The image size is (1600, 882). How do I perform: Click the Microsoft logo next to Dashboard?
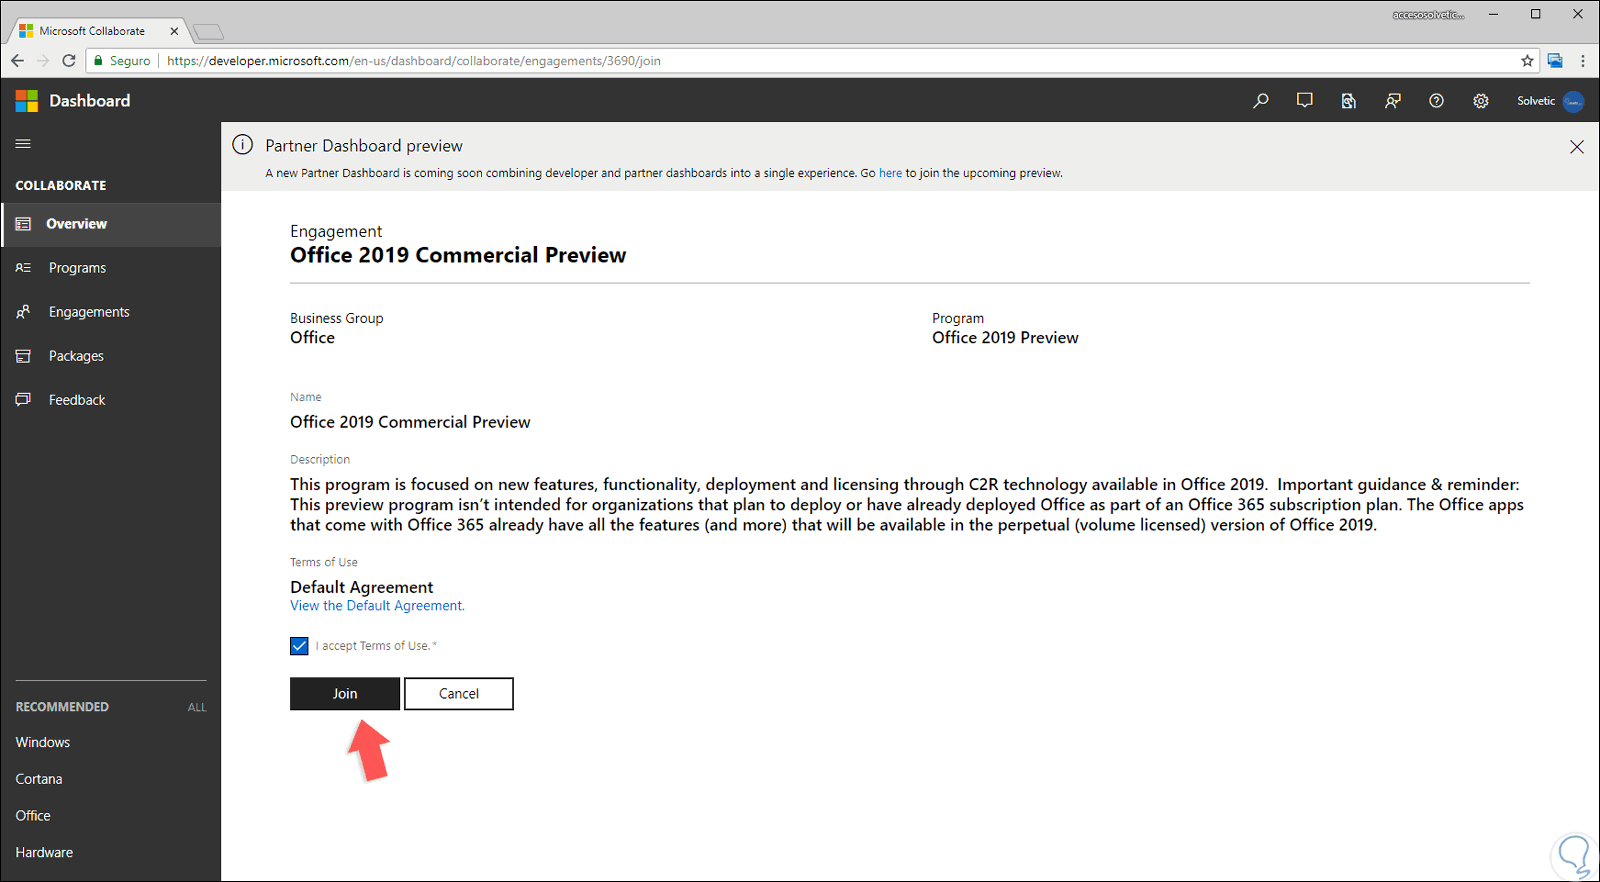(x=27, y=101)
